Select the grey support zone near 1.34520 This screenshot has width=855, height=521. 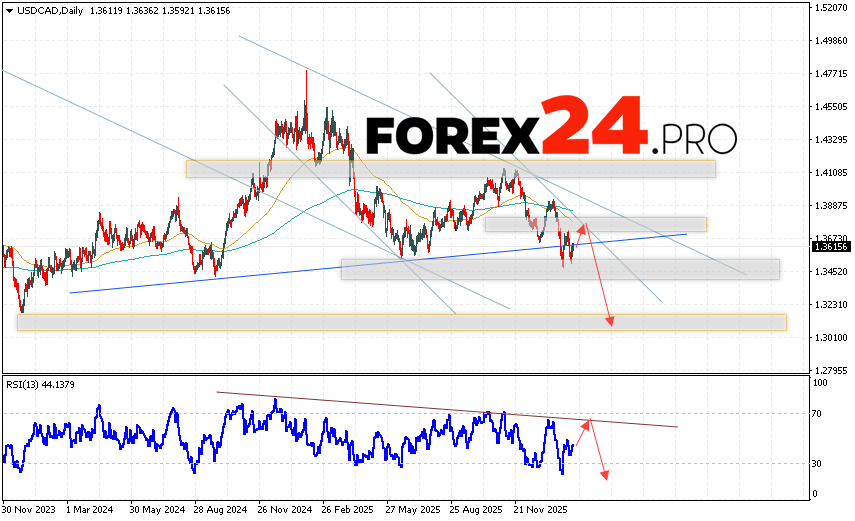coord(560,269)
